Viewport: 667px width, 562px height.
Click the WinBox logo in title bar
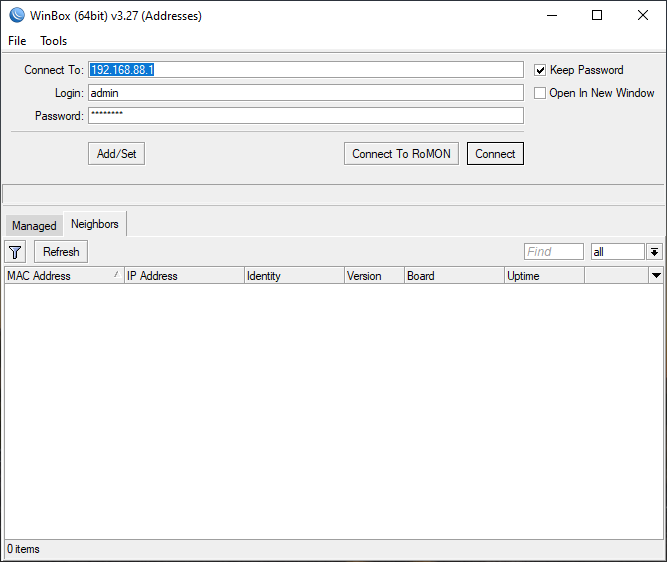pos(17,15)
